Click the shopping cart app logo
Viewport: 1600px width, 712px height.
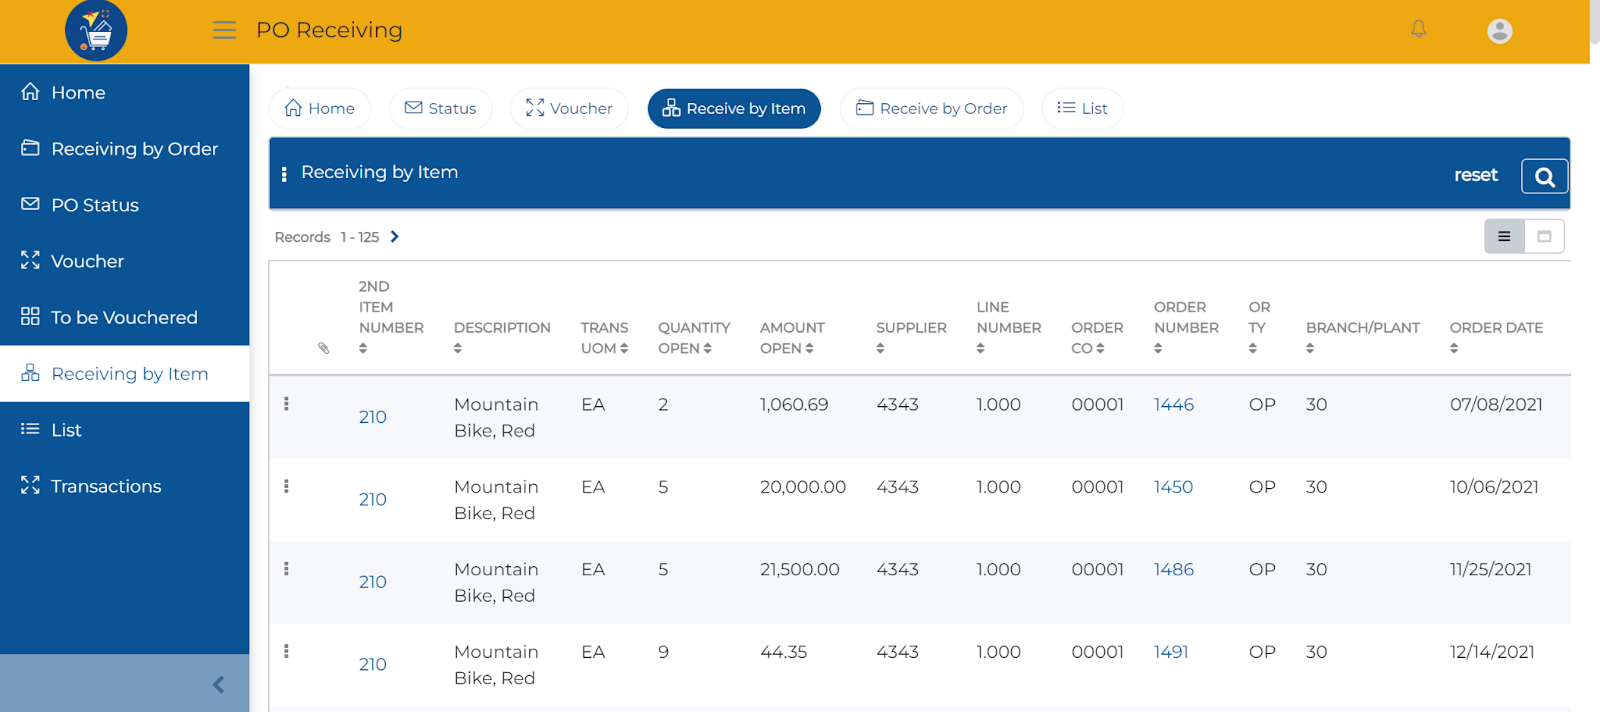tap(96, 31)
